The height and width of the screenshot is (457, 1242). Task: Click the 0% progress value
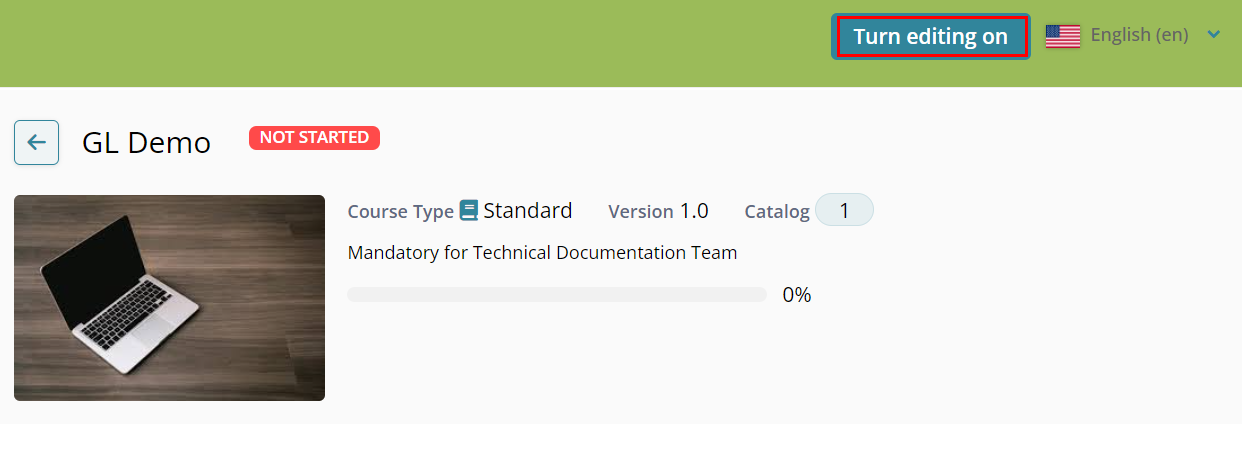click(x=796, y=295)
